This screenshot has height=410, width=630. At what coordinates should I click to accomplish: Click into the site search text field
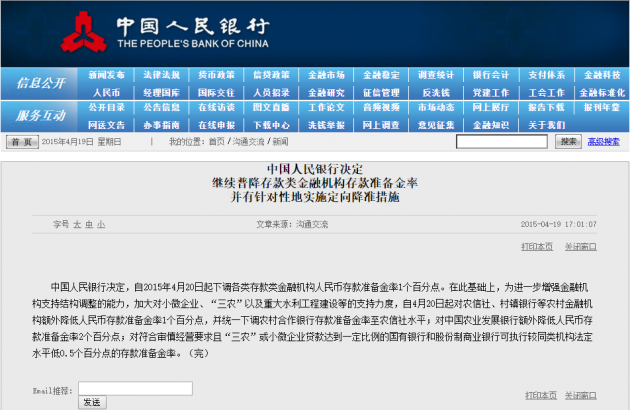(503, 142)
